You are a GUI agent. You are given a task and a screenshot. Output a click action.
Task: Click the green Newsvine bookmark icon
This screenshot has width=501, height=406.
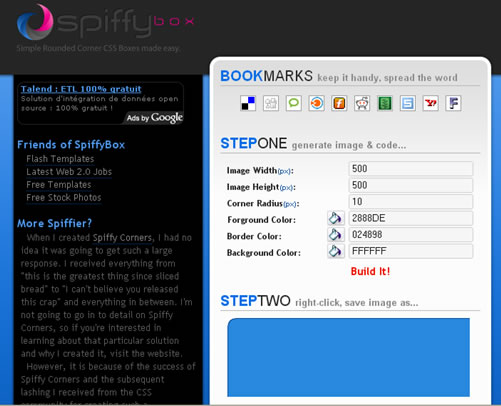pyautogui.click(x=385, y=103)
